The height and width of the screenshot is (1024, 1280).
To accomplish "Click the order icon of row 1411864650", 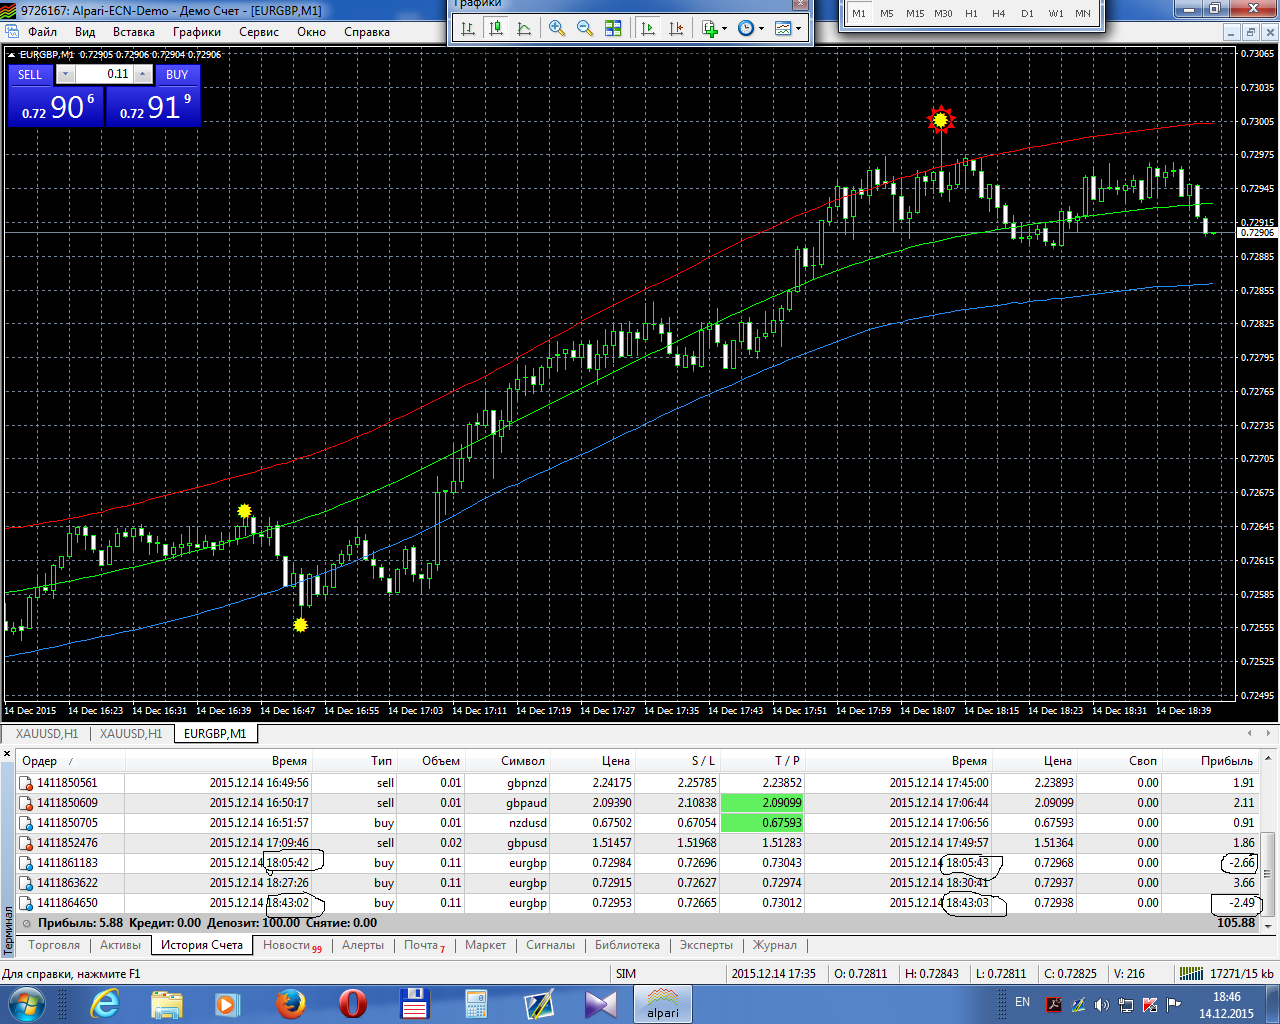I will click(26, 903).
